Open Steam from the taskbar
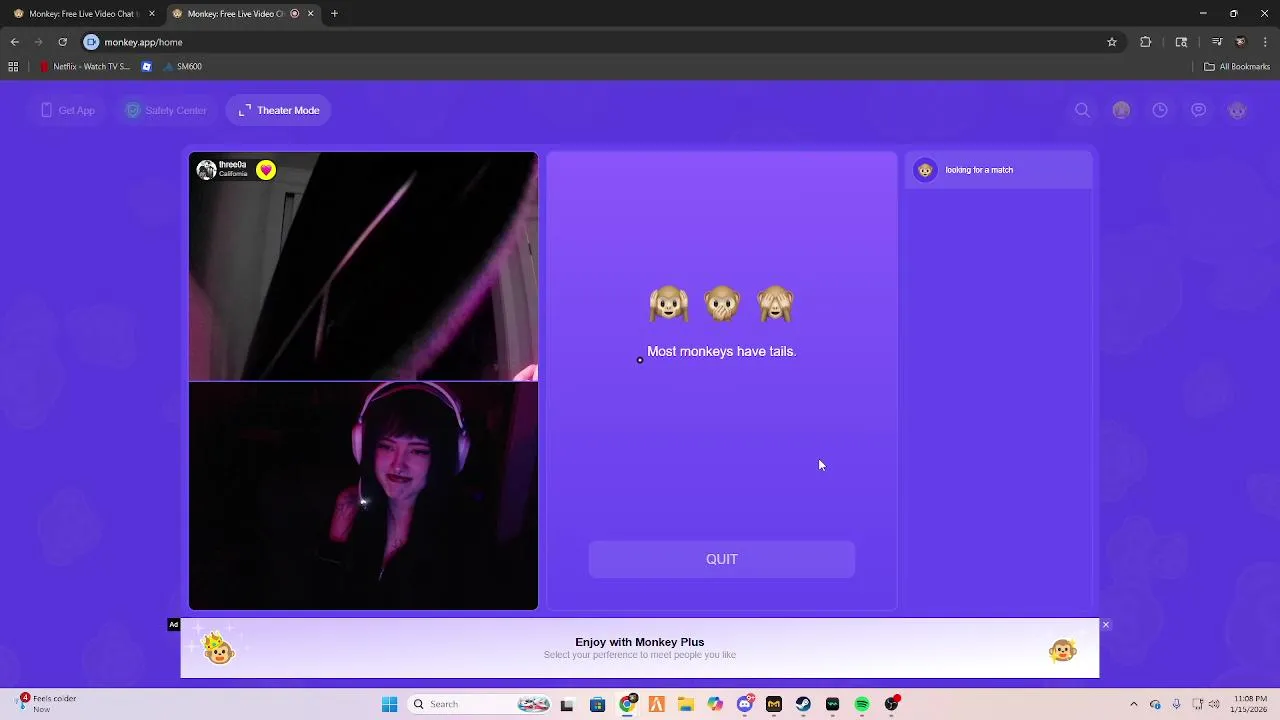1280x720 pixels. (803, 704)
